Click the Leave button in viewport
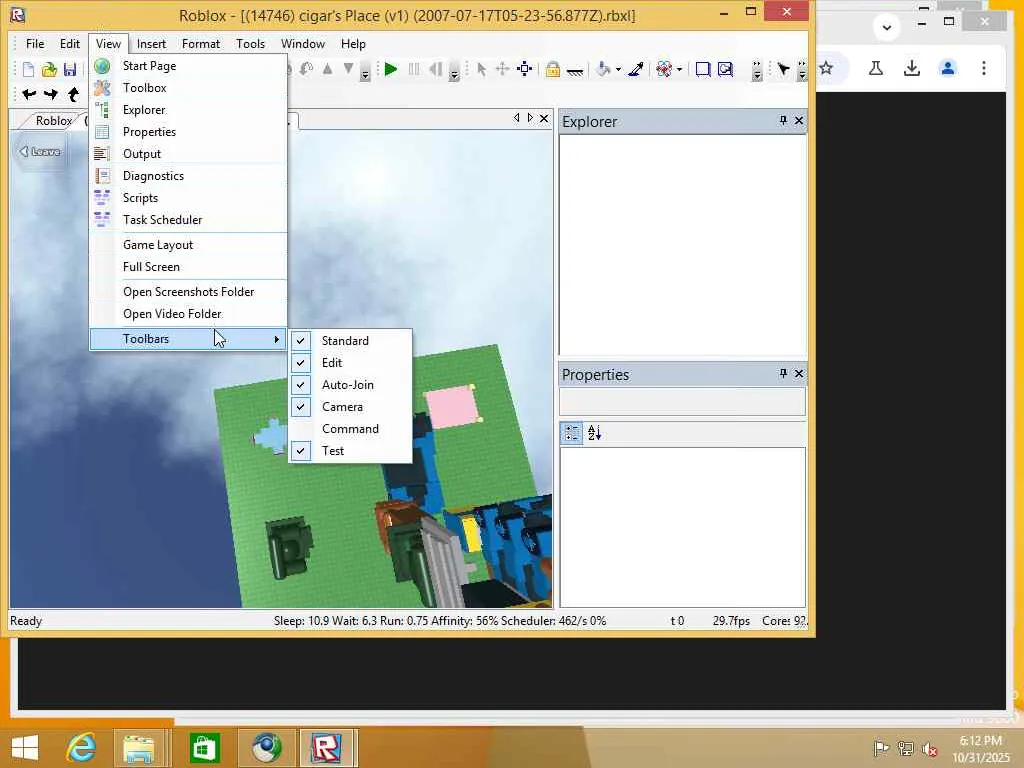This screenshot has height=768, width=1024. tap(40, 152)
